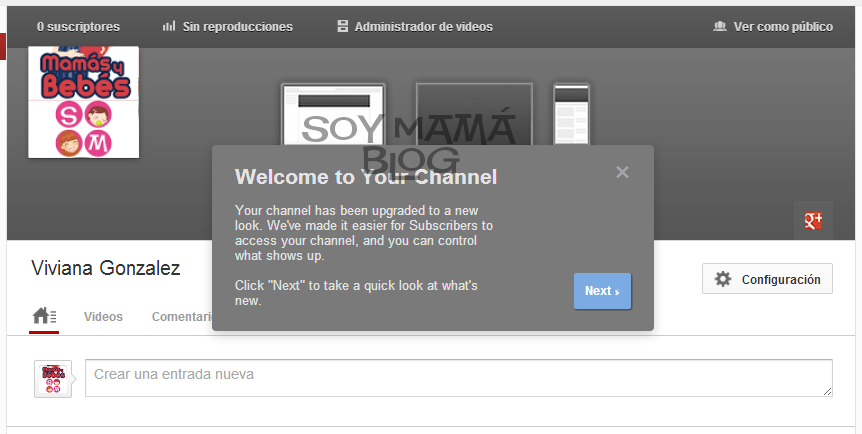Click the 0 suscriptores count
The image size is (862, 434).
click(x=78, y=26)
